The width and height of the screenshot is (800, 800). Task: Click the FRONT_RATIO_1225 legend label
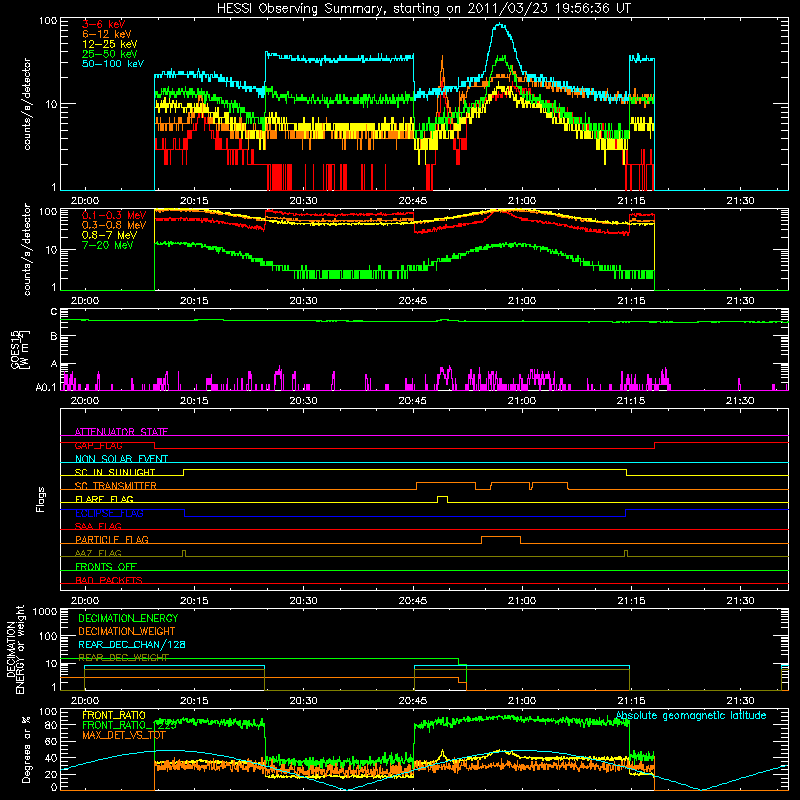point(129,725)
